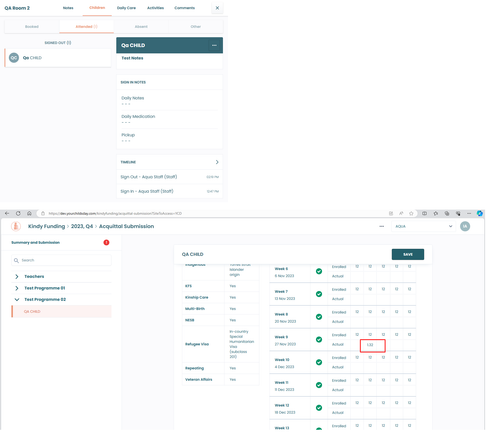The image size is (500, 444).
Task: Click the Refugee Visa attribute row
Action: point(221,344)
